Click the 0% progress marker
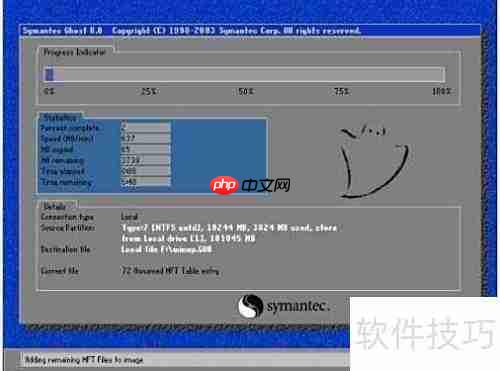 [x=50, y=91]
